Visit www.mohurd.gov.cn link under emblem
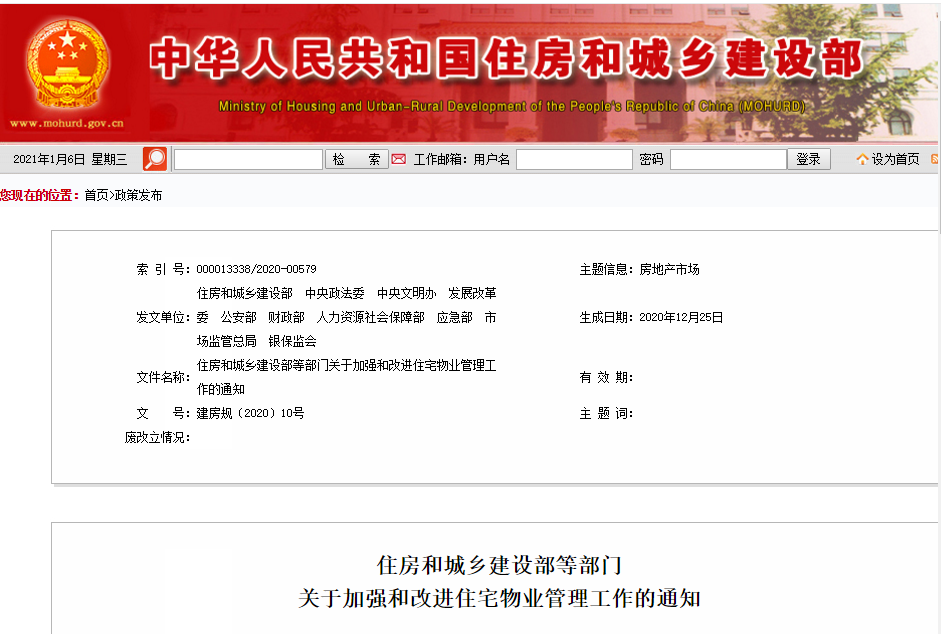Screen dimensions: 941x634 [x=67, y=123]
